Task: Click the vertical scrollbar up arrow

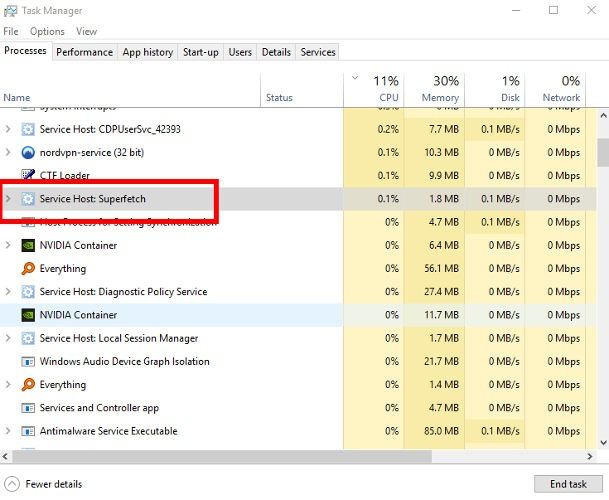Action: tap(603, 116)
